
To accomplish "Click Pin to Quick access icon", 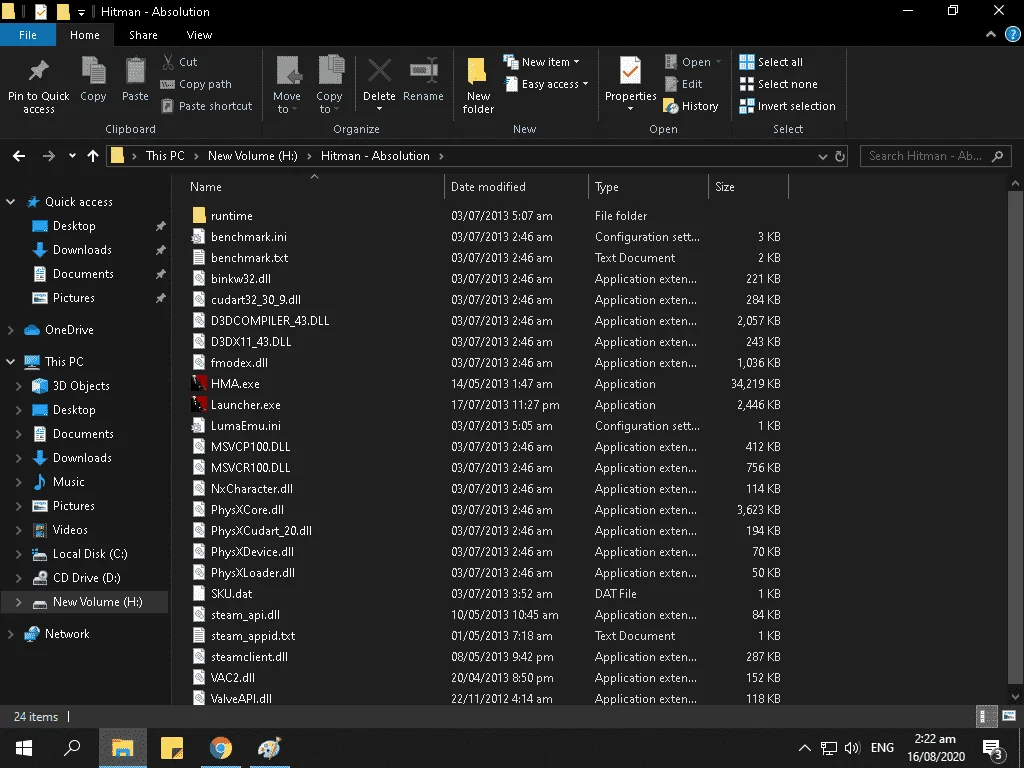I will [38, 71].
